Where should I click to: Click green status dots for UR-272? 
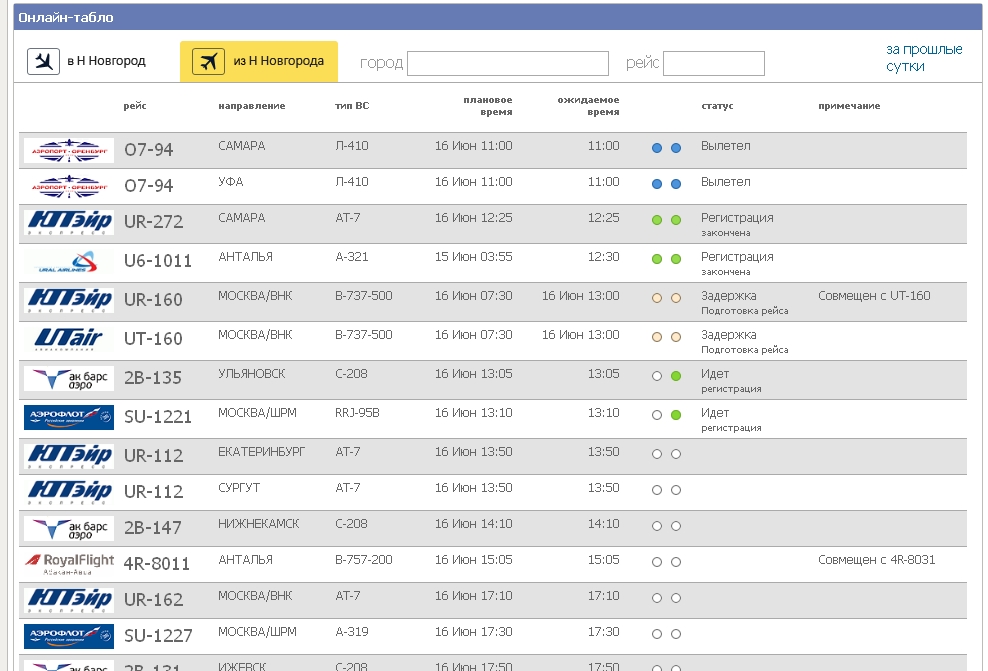pos(666,220)
